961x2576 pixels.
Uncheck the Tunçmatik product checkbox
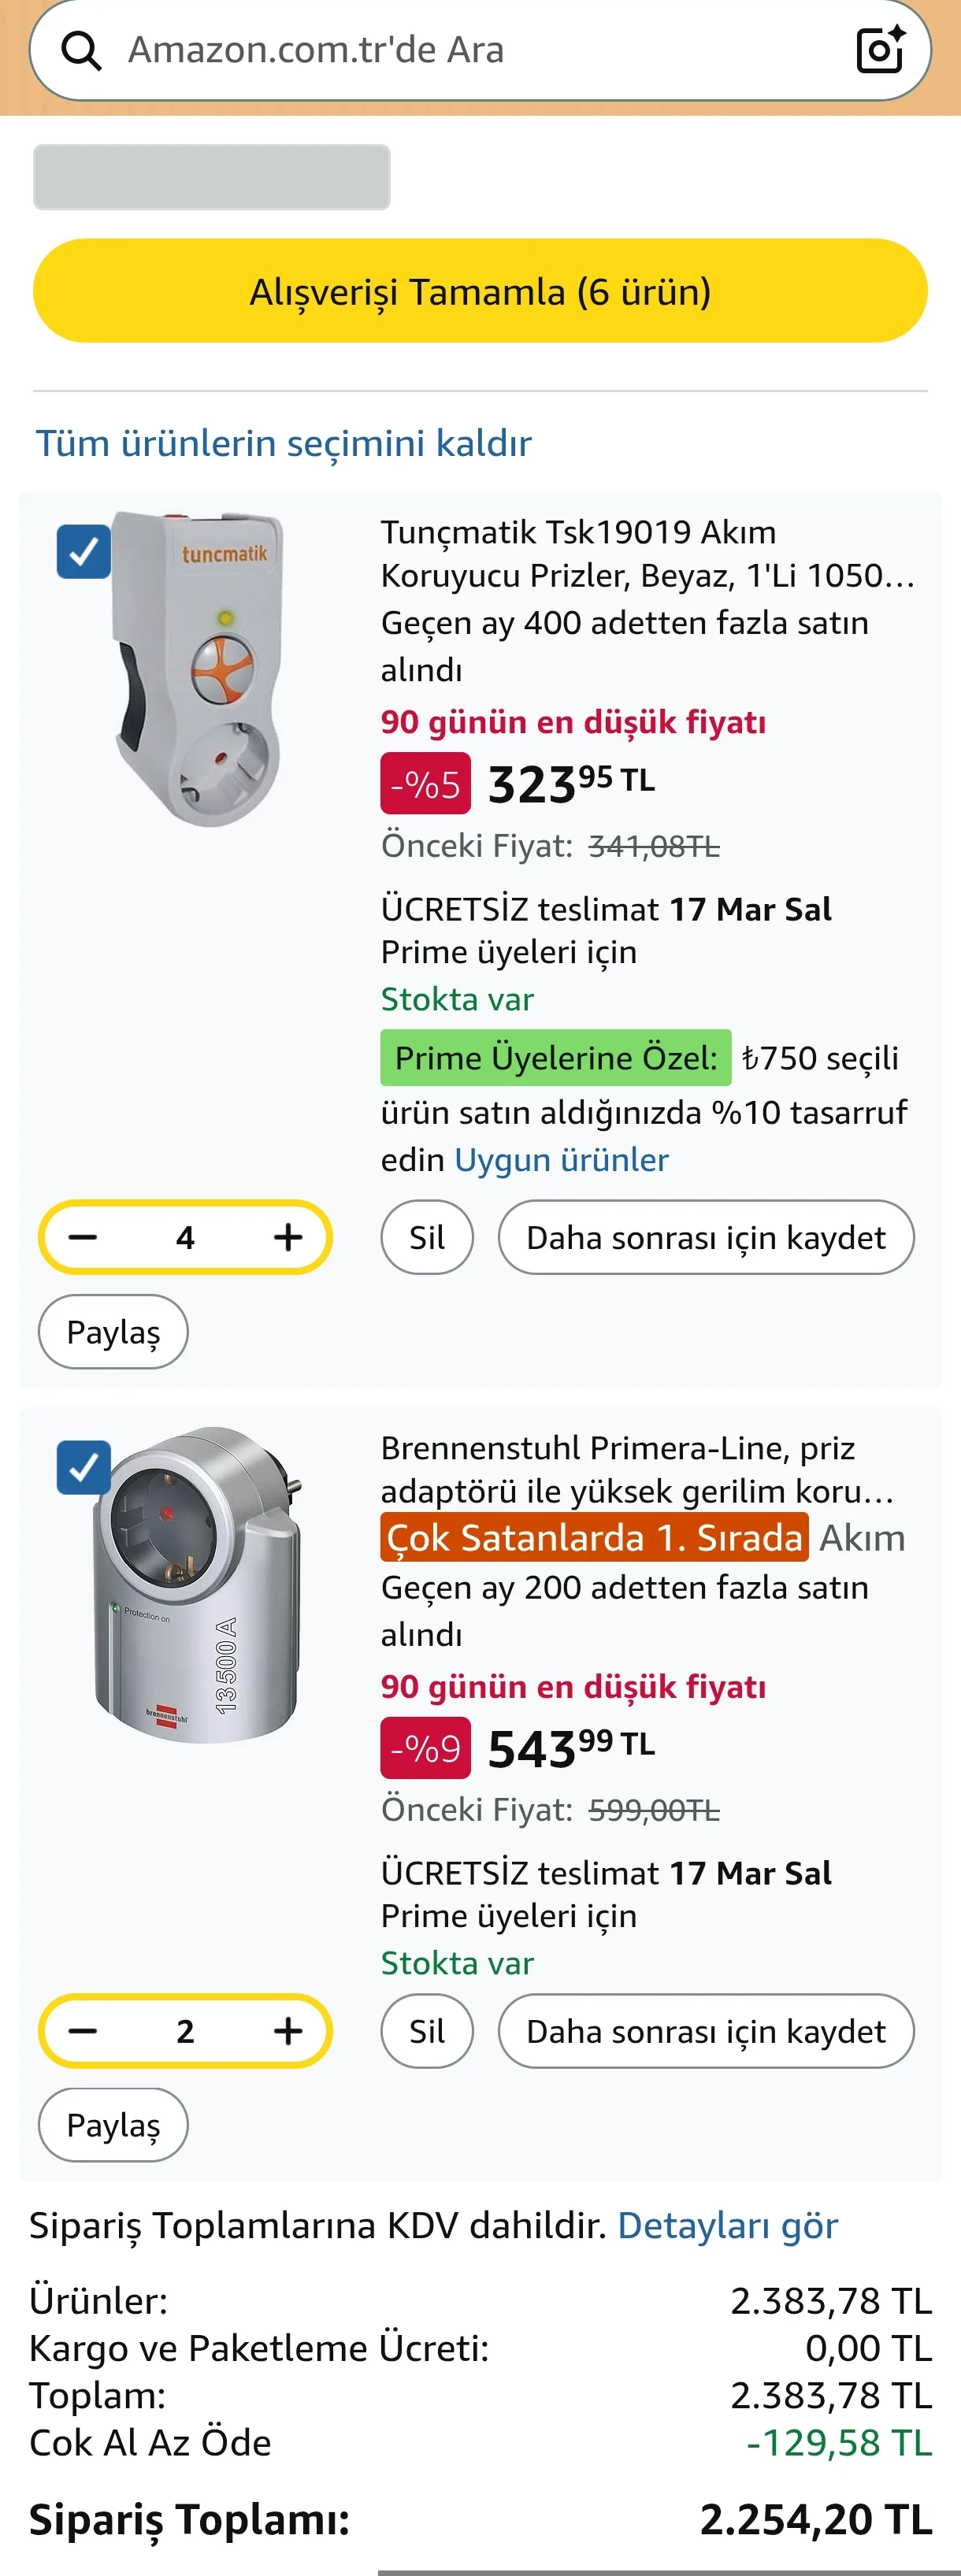[x=84, y=552]
